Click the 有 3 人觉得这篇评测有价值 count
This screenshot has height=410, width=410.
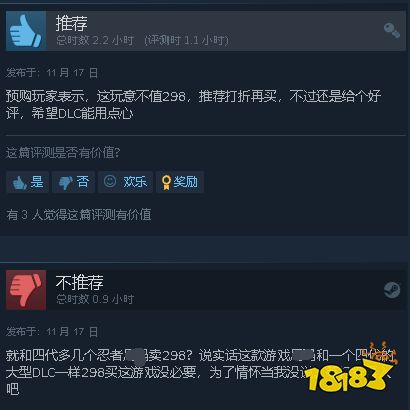(x=79, y=215)
